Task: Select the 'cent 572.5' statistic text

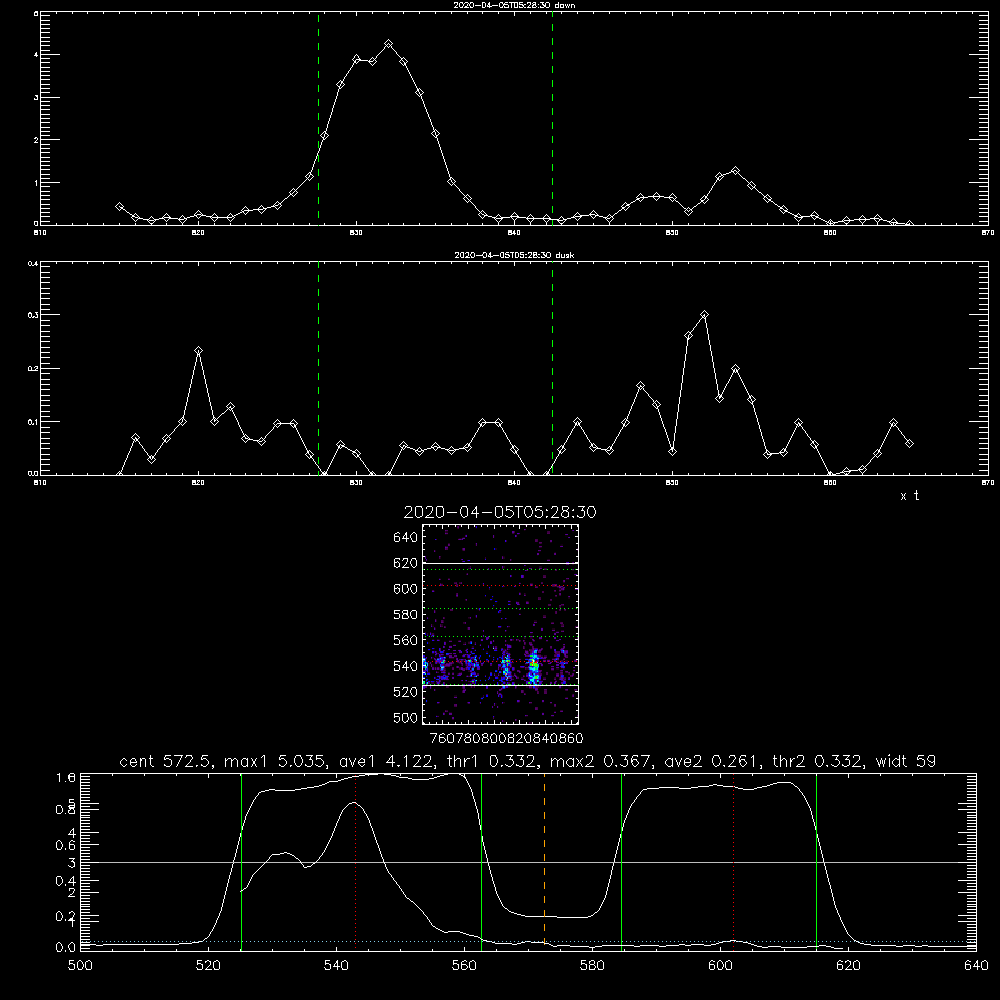Action: (168, 761)
